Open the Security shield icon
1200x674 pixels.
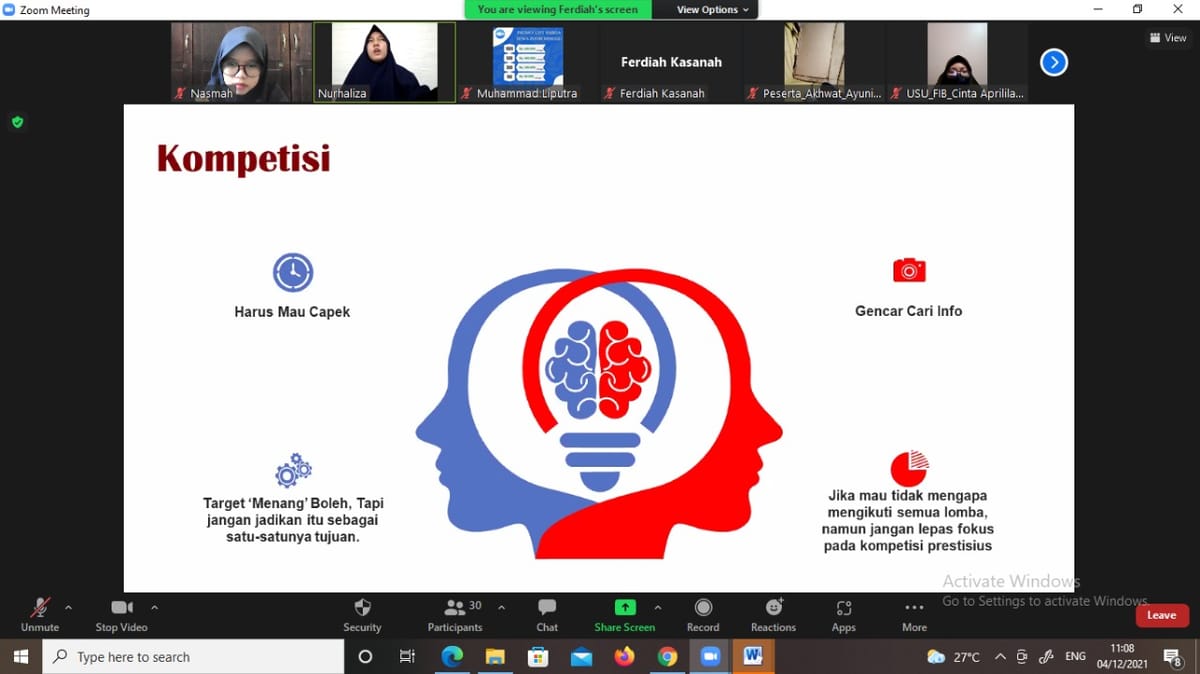362,609
